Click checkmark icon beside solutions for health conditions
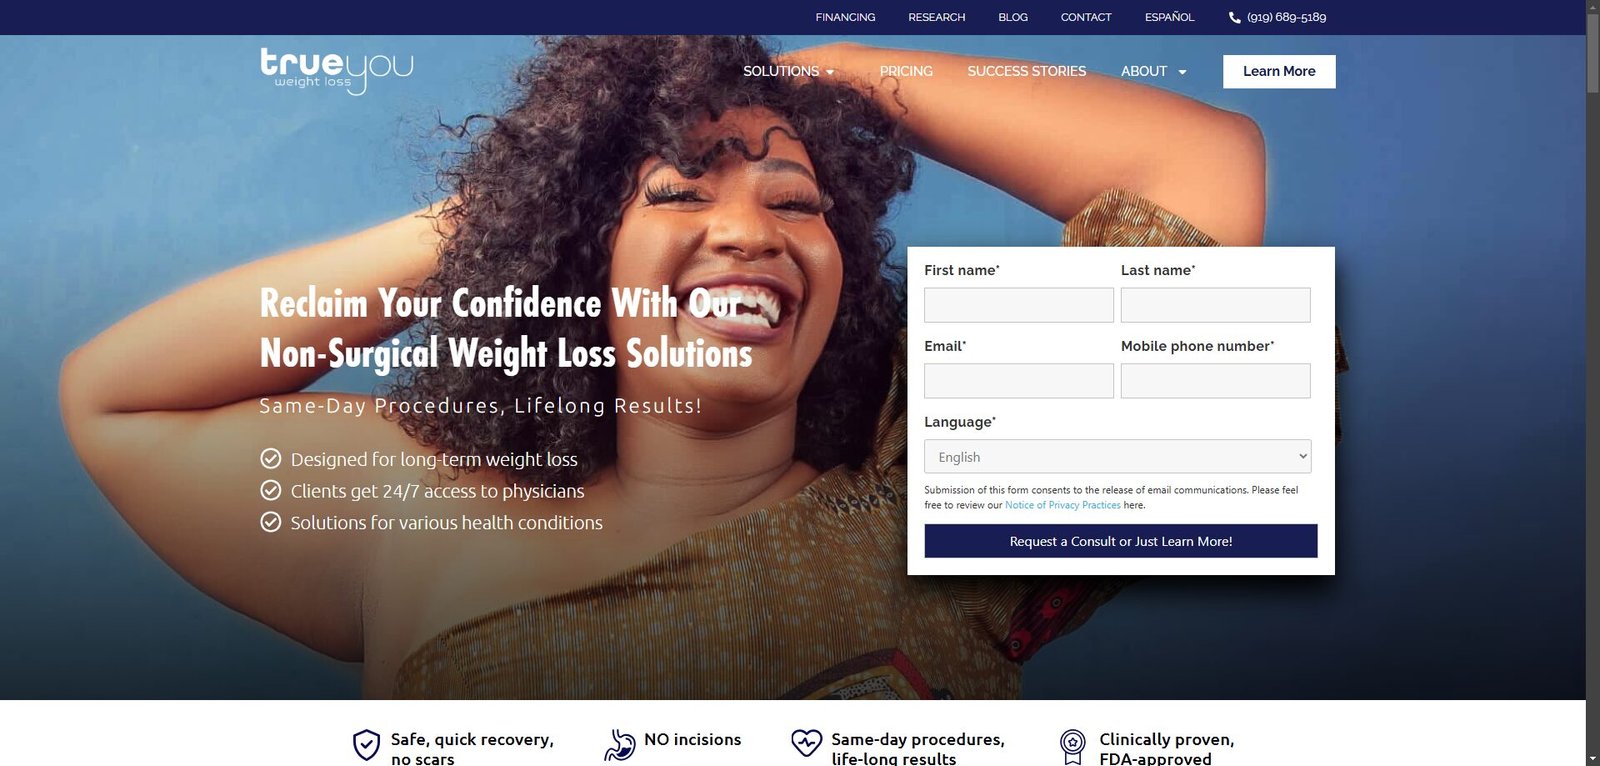 coord(271,522)
